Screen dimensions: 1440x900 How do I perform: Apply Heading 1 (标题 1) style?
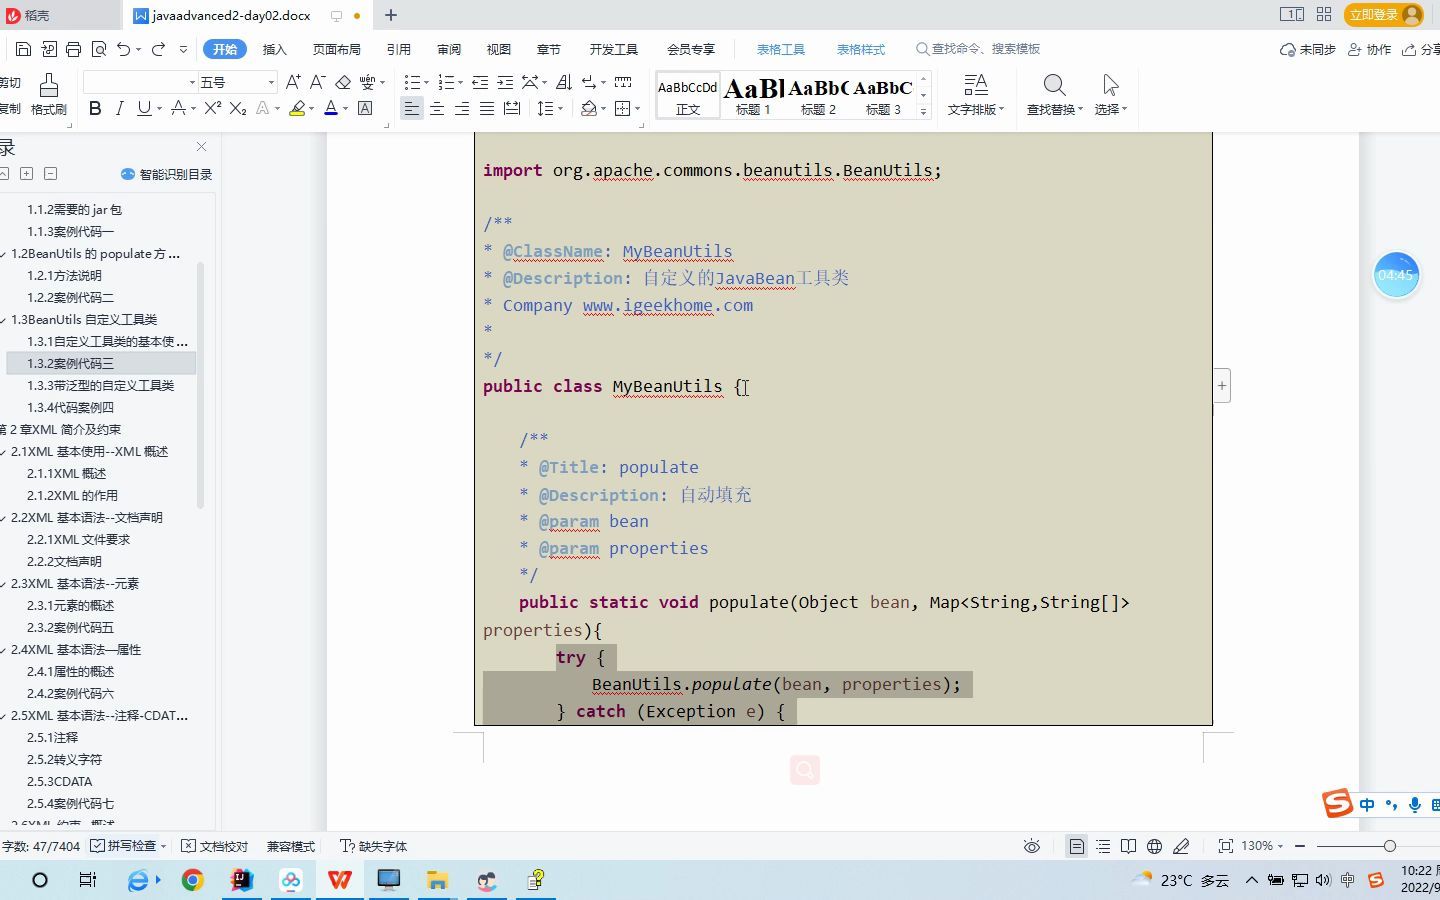[x=753, y=95]
